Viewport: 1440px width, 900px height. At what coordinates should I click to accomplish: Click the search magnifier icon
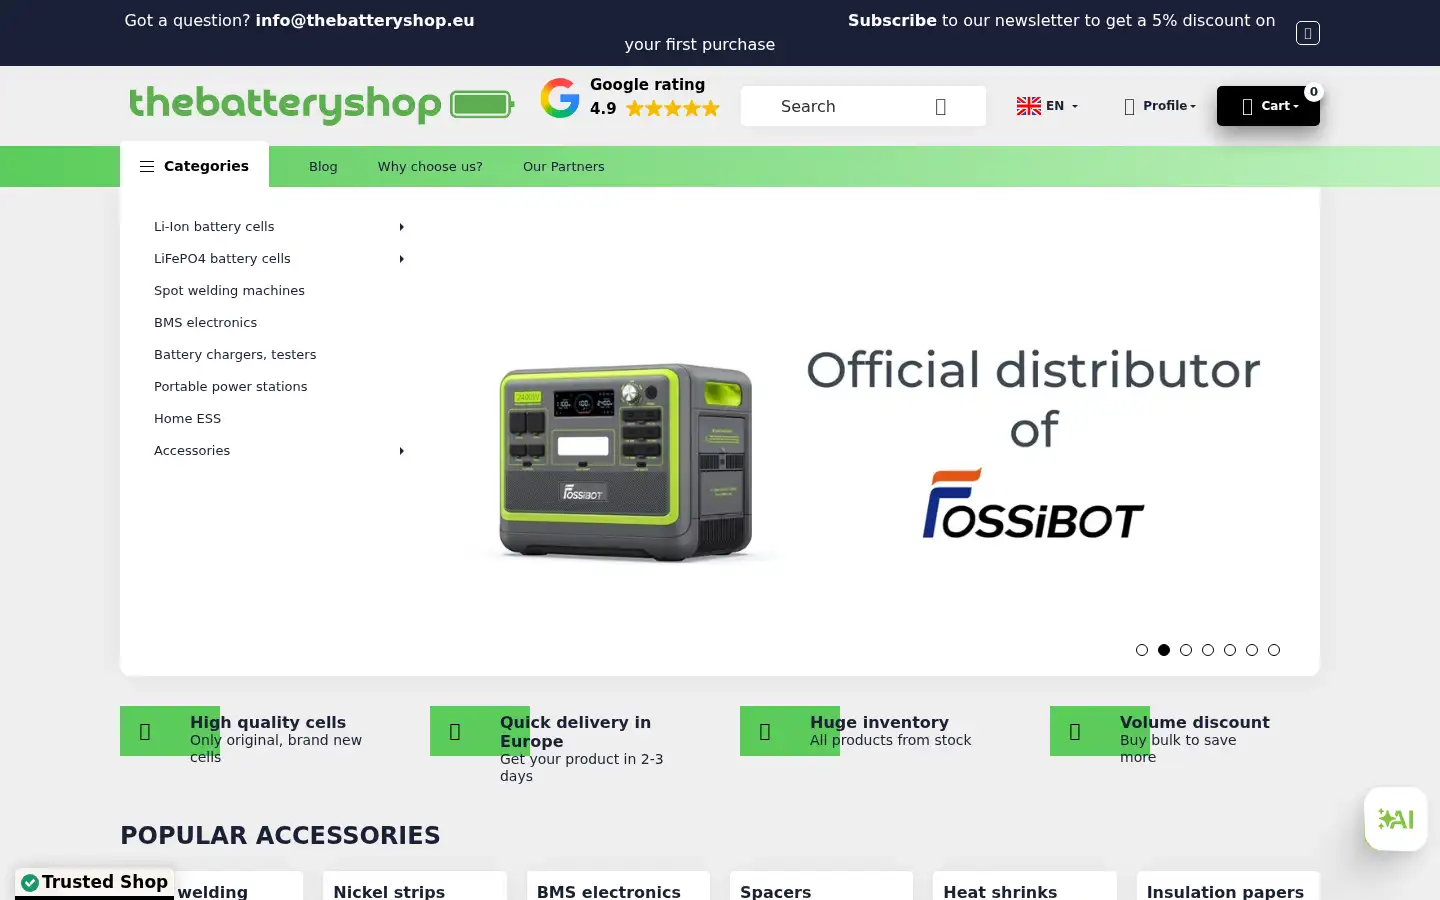pyautogui.click(x=940, y=107)
